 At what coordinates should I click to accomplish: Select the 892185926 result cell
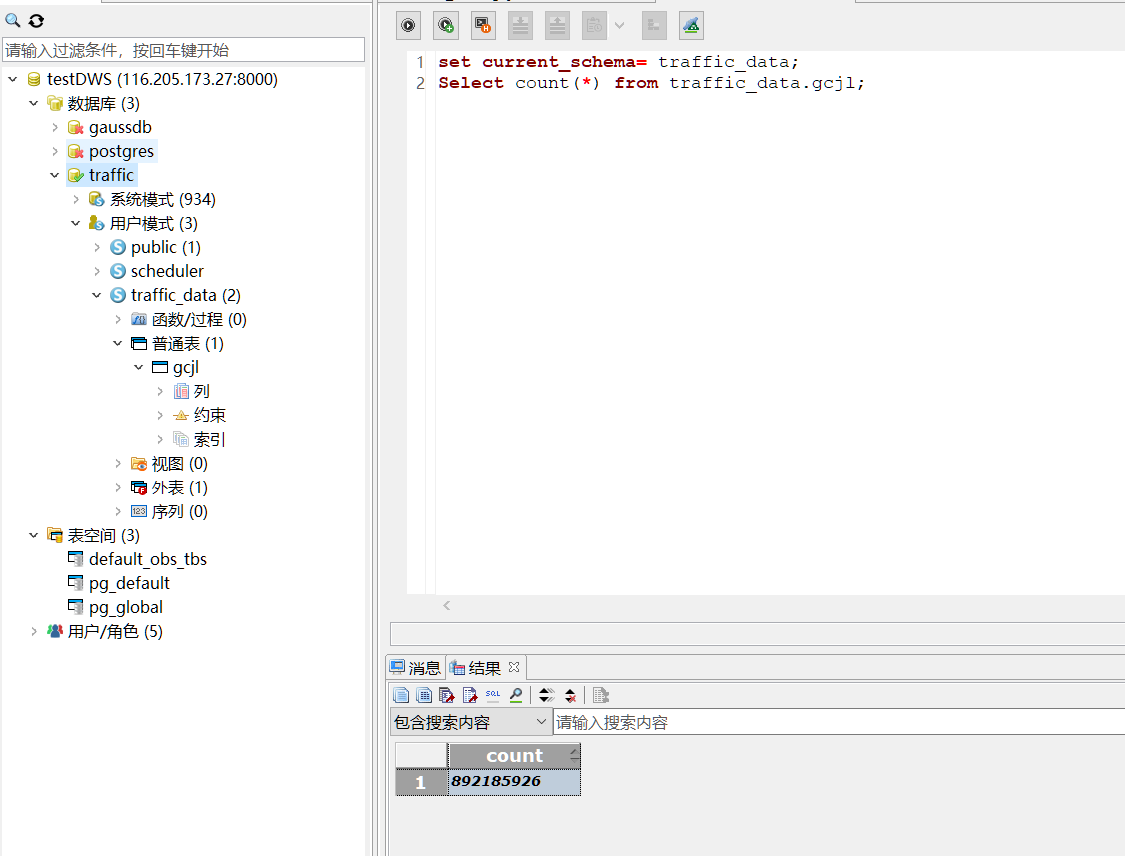pos(514,781)
